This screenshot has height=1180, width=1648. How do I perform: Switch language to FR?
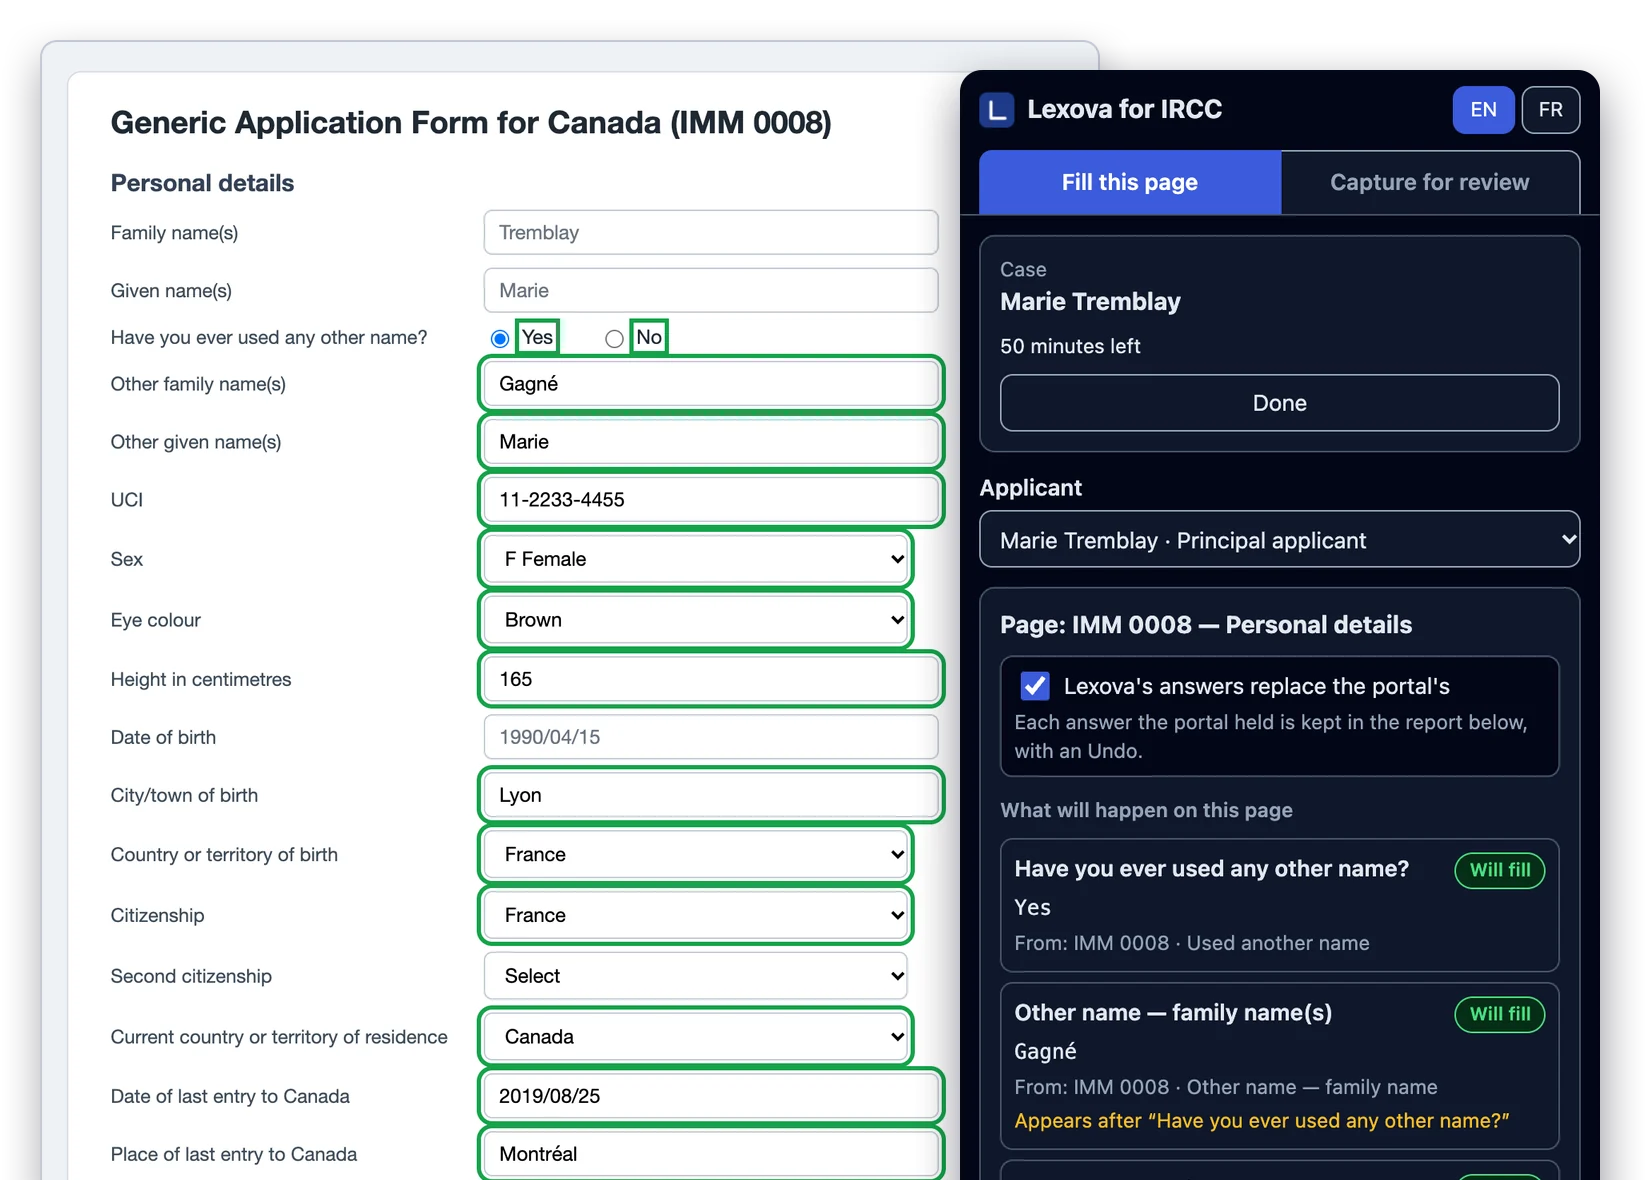[1551, 110]
